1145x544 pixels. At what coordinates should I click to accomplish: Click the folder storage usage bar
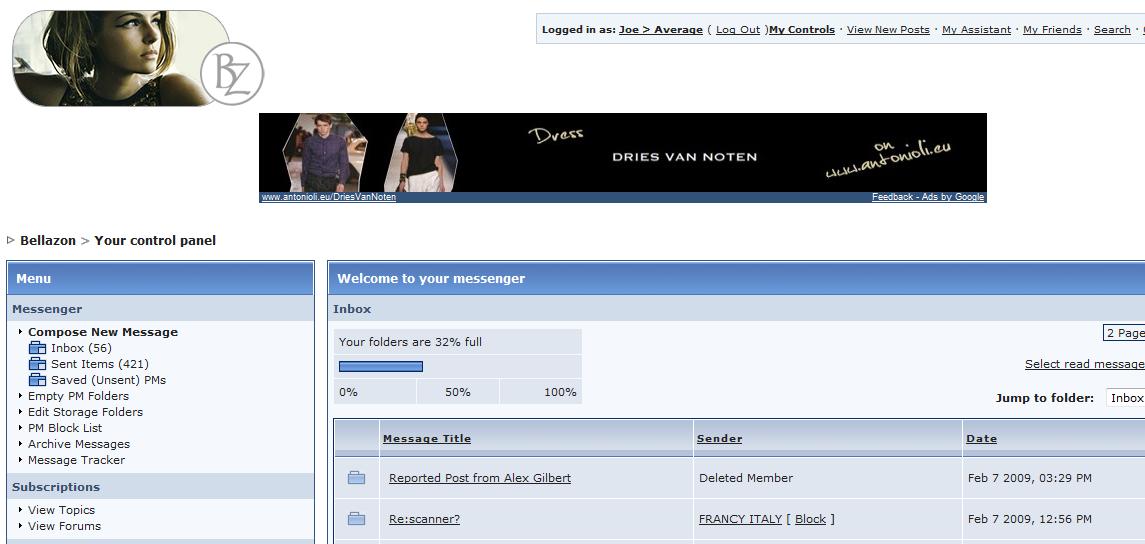point(381,366)
